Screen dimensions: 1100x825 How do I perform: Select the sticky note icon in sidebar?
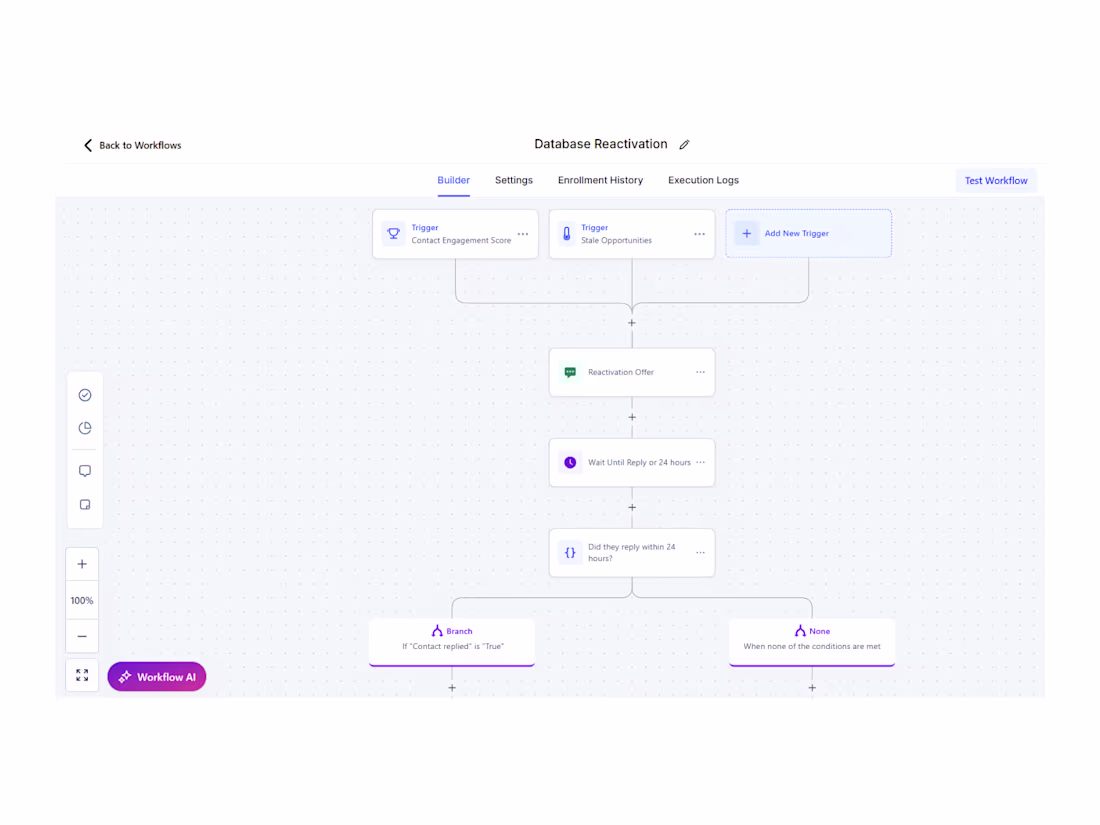pos(84,504)
